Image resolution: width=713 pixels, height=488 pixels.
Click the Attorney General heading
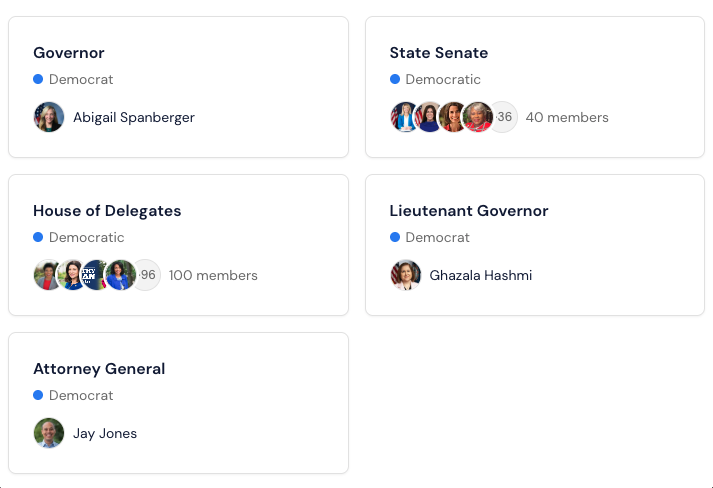[x=99, y=369]
